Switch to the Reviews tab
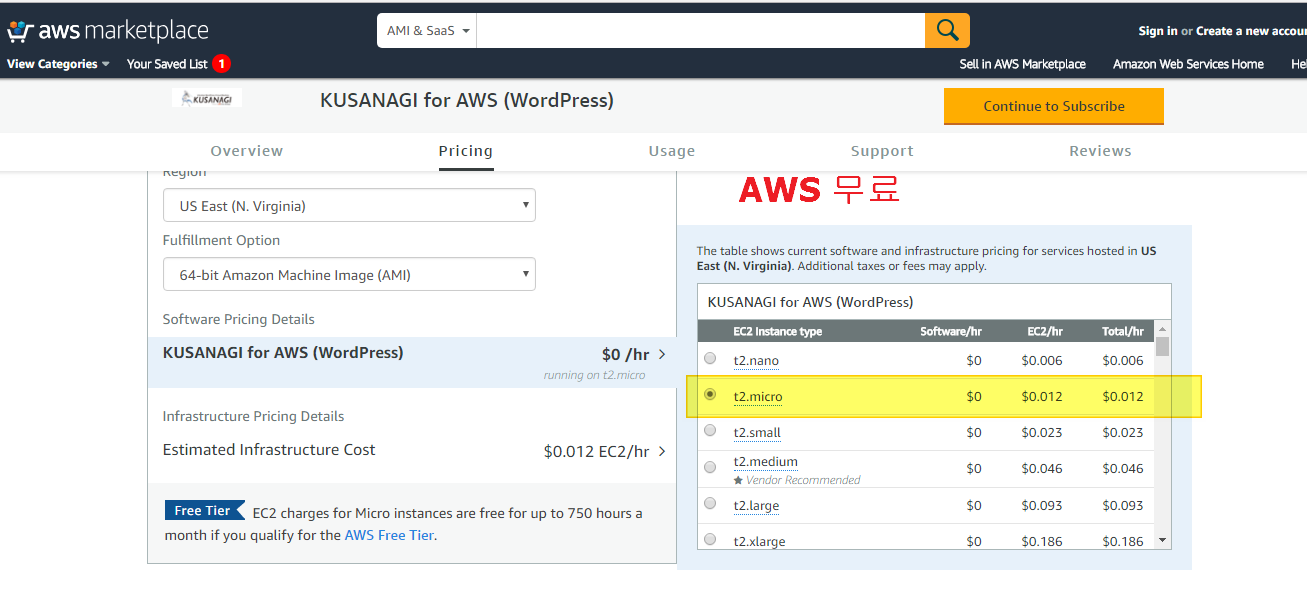Image resolution: width=1307 pixels, height=604 pixels. 1100,151
